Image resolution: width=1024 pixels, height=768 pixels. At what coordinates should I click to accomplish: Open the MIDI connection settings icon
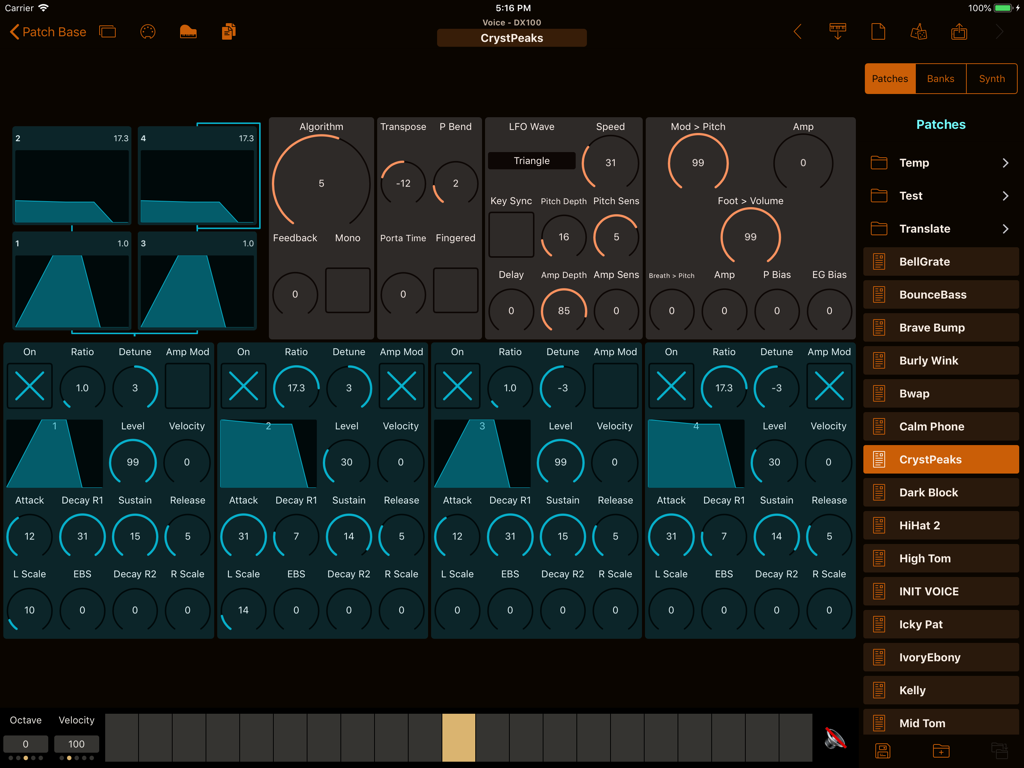click(148, 31)
